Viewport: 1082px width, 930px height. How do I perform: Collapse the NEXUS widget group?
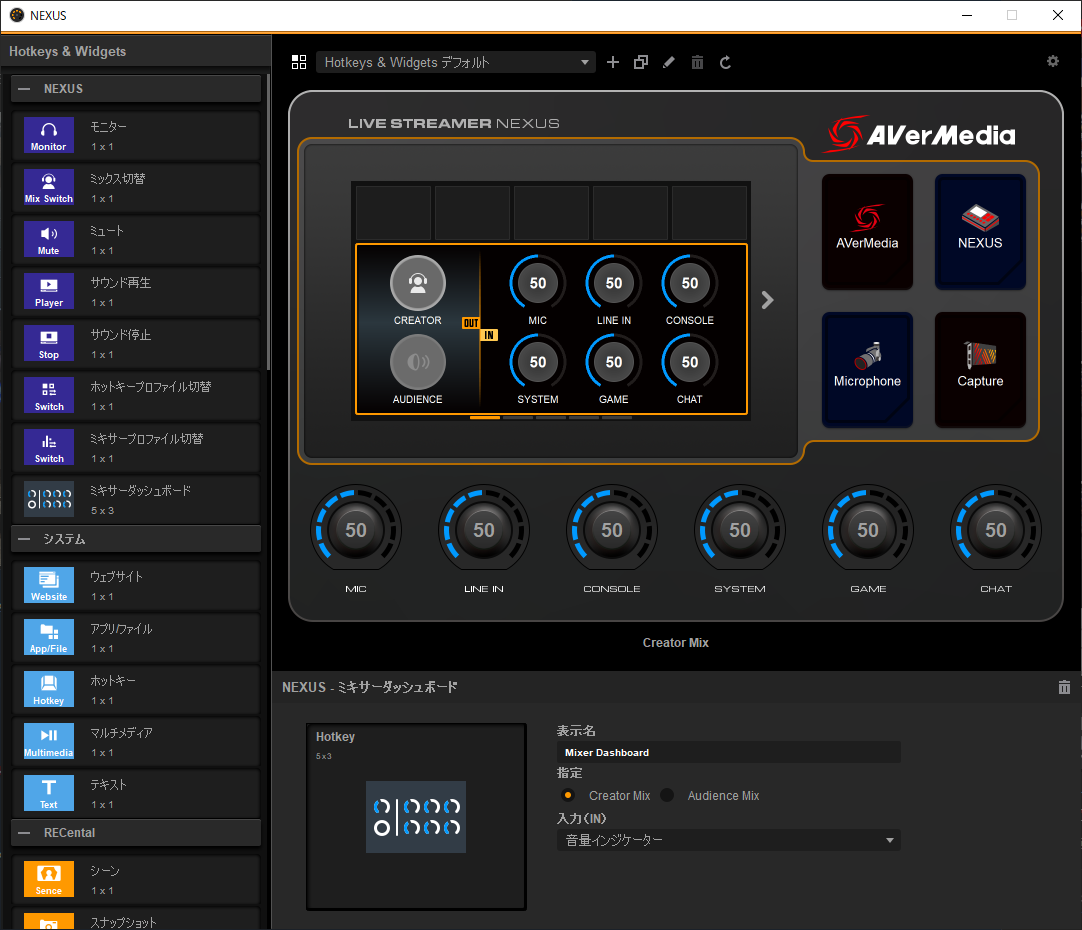(x=24, y=89)
